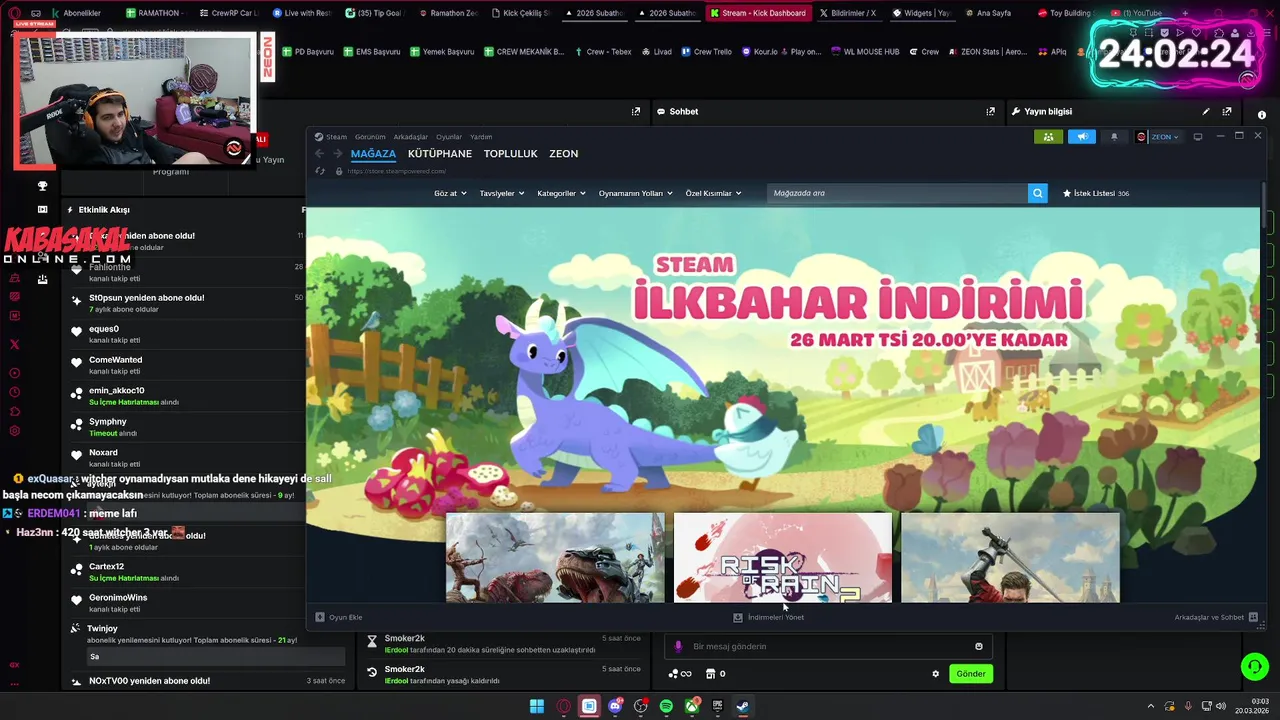Screen dimensions: 1280x720
Task: Open ZEON profile tab in Steam
Action: 564,154
